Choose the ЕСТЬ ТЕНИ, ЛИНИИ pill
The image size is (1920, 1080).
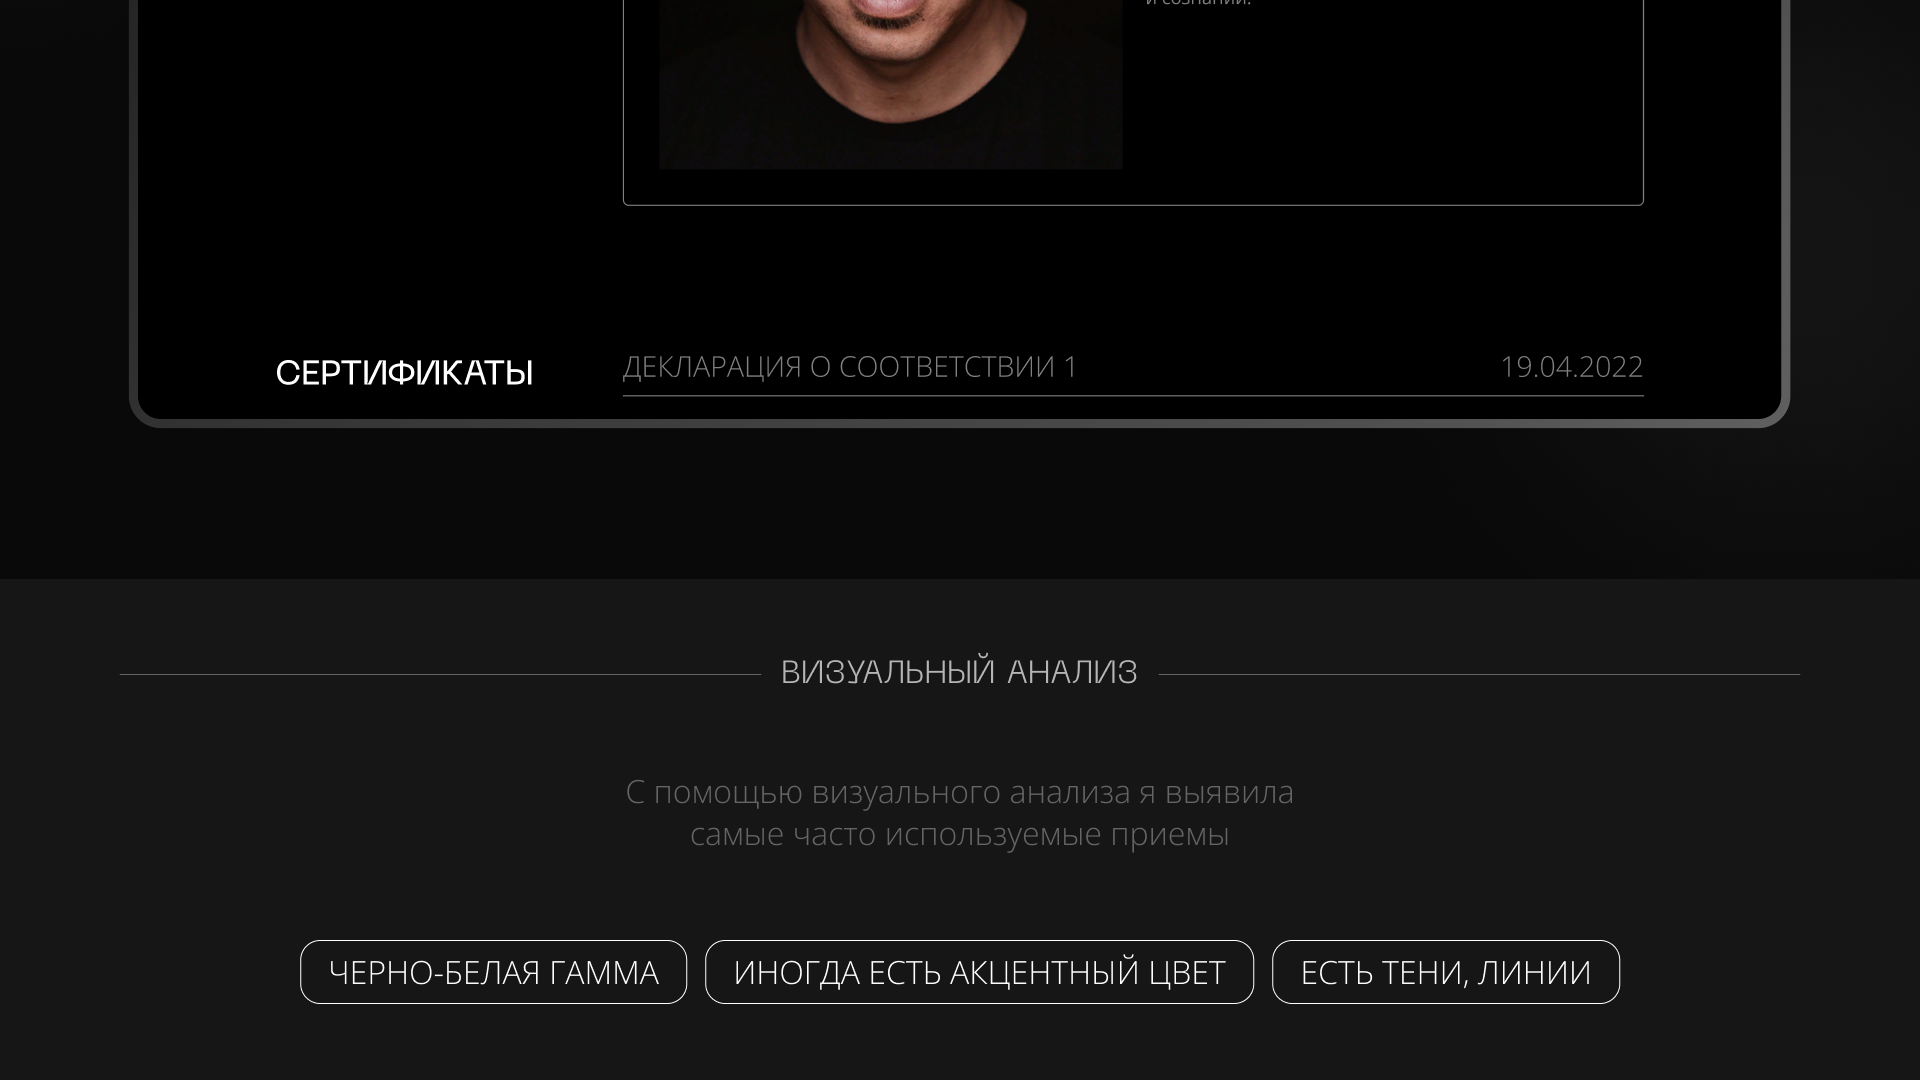(x=1446, y=972)
